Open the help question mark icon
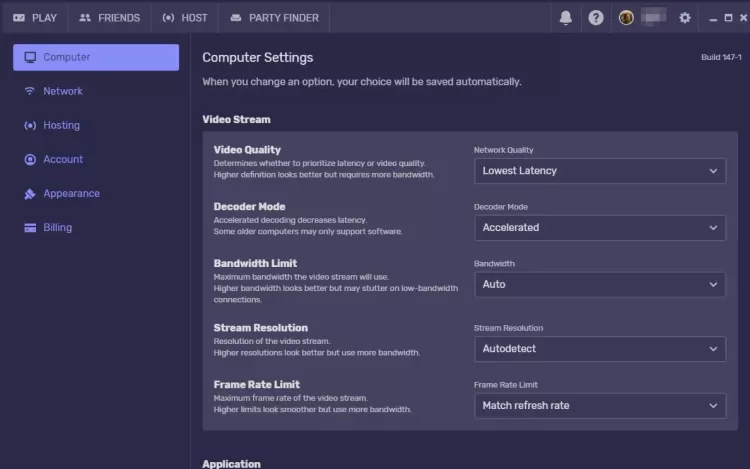Image resolution: width=750 pixels, height=469 pixels. pyautogui.click(x=596, y=18)
